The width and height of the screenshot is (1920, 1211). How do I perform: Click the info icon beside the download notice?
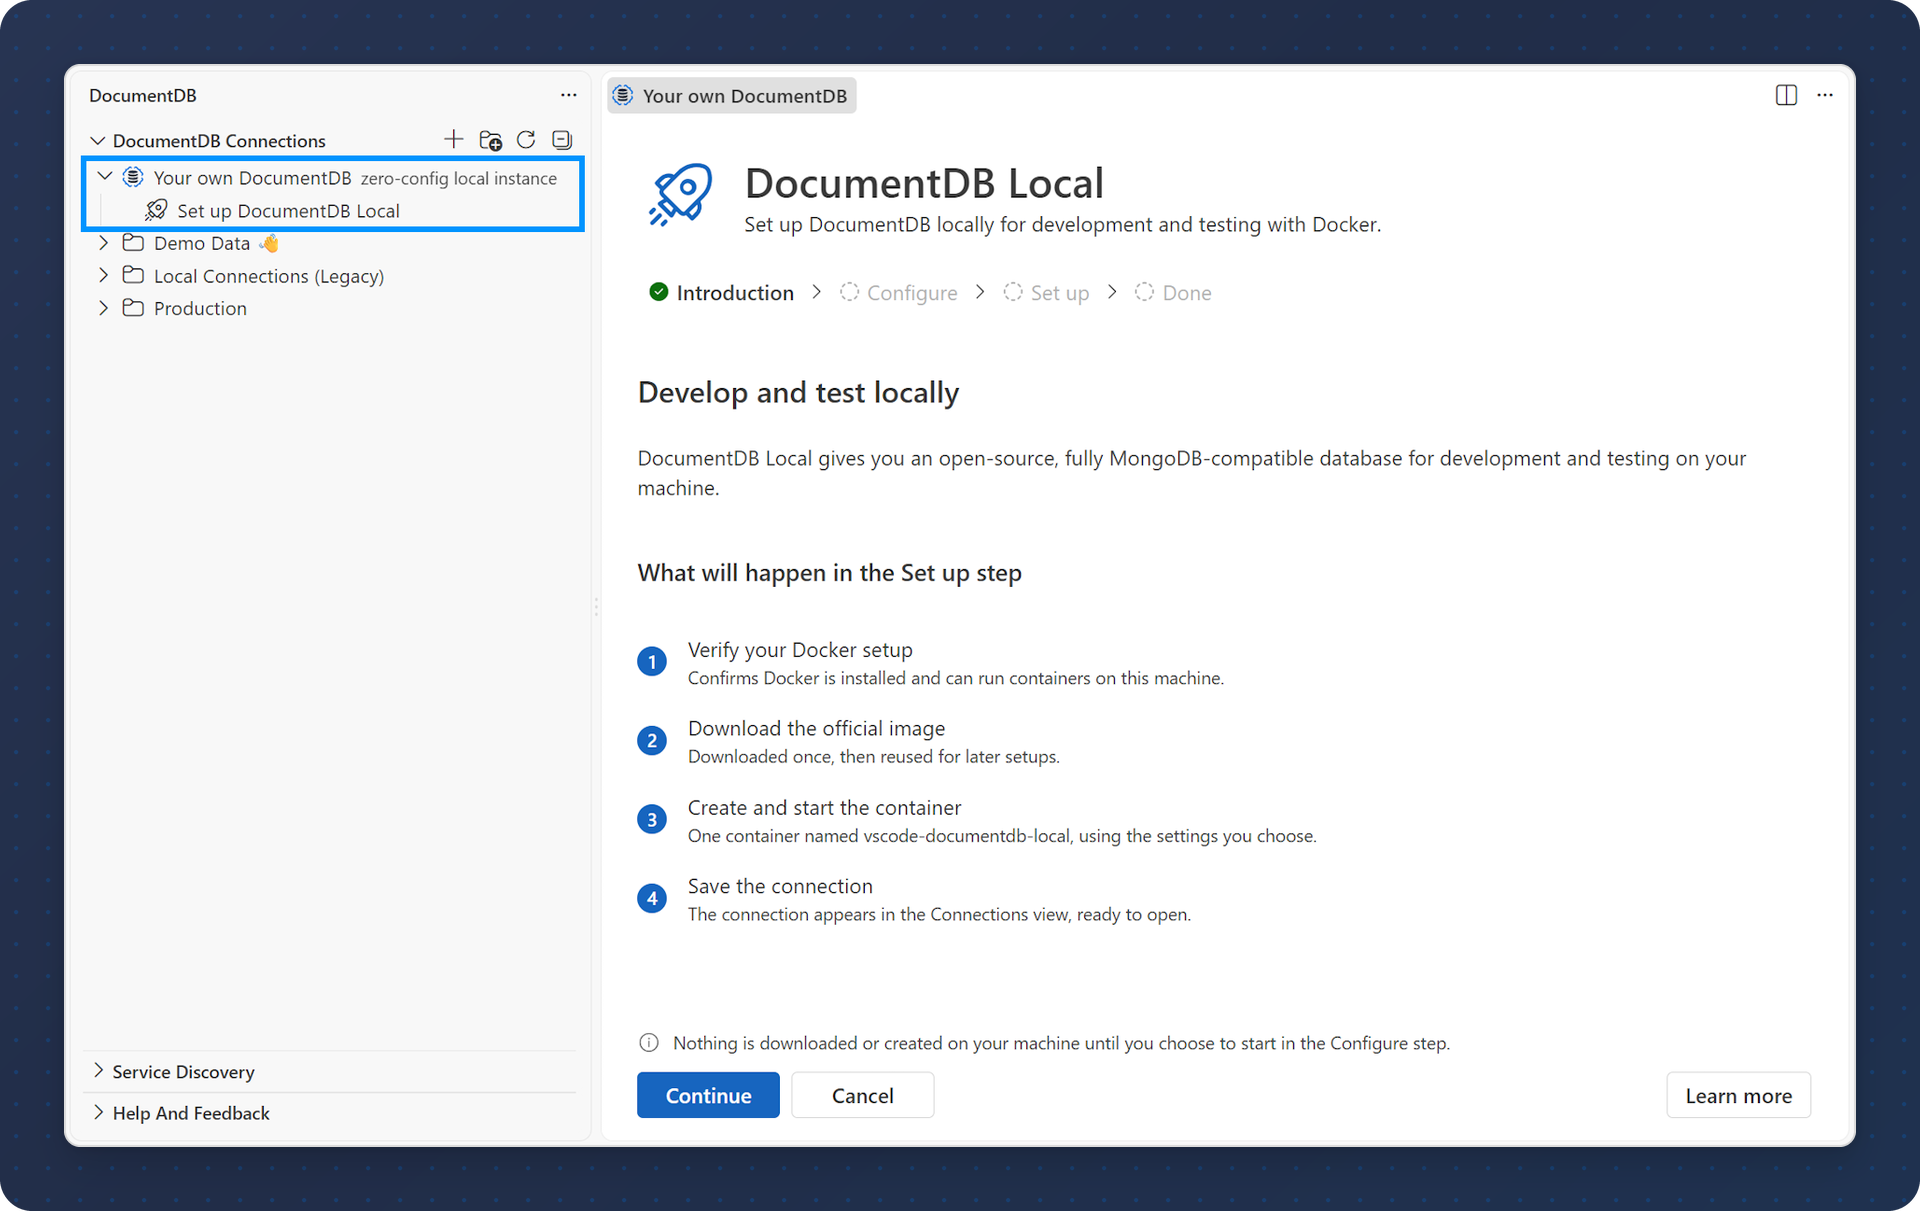click(649, 1043)
